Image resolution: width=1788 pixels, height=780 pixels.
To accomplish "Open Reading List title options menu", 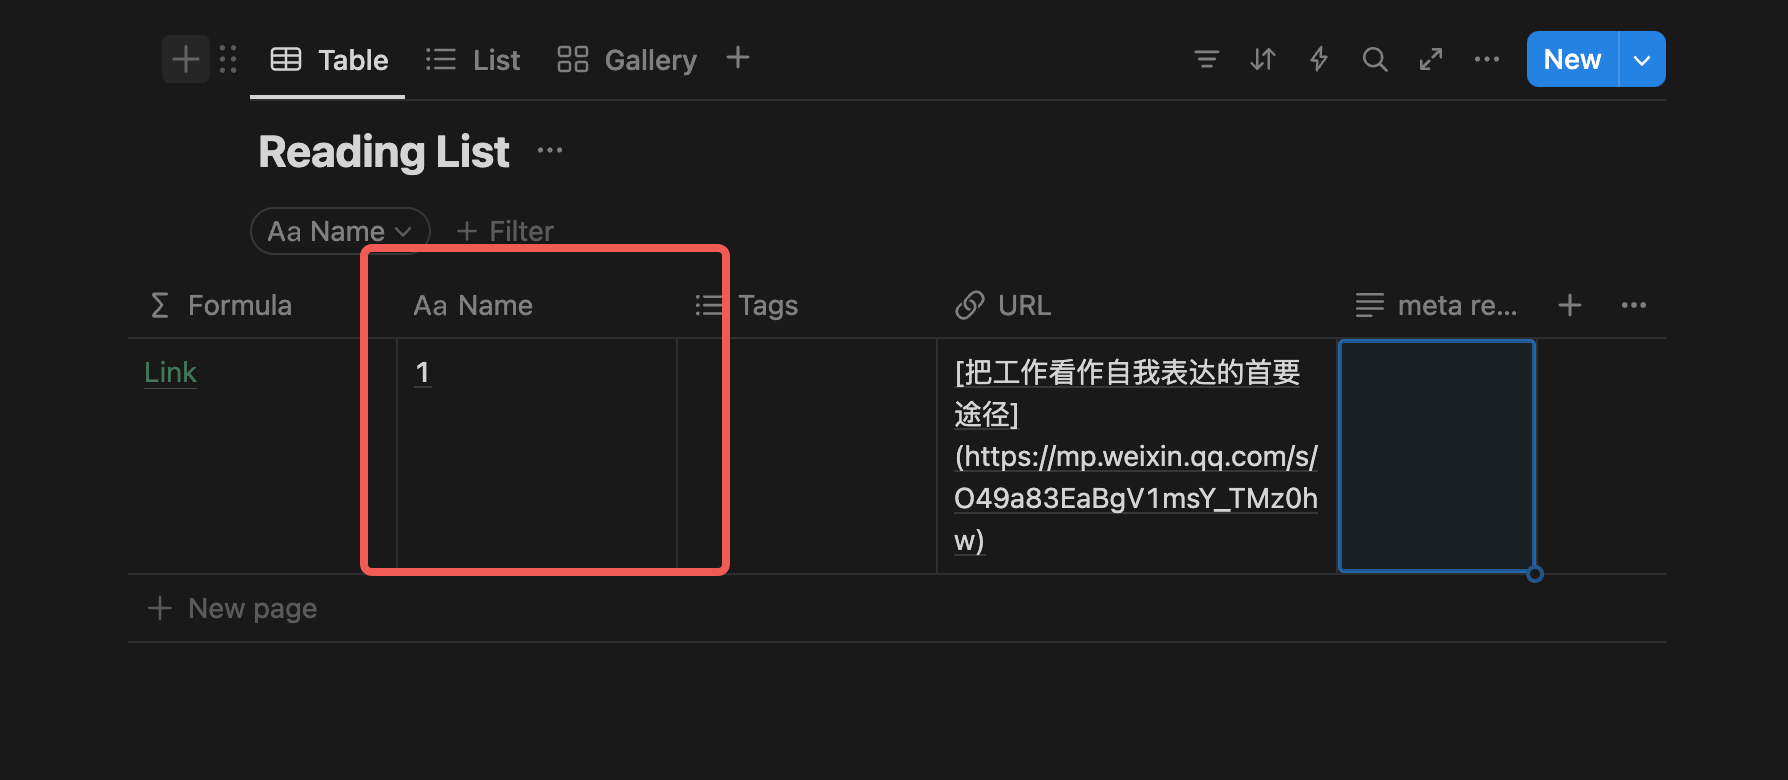I will click(550, 151).
